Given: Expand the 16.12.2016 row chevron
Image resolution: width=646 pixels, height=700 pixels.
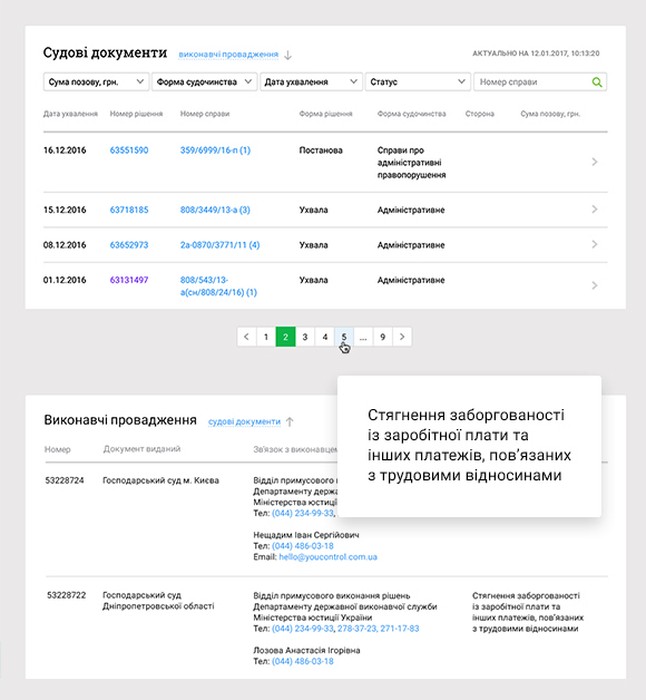Looking at the screenshot, I should (x=594, y=162).
